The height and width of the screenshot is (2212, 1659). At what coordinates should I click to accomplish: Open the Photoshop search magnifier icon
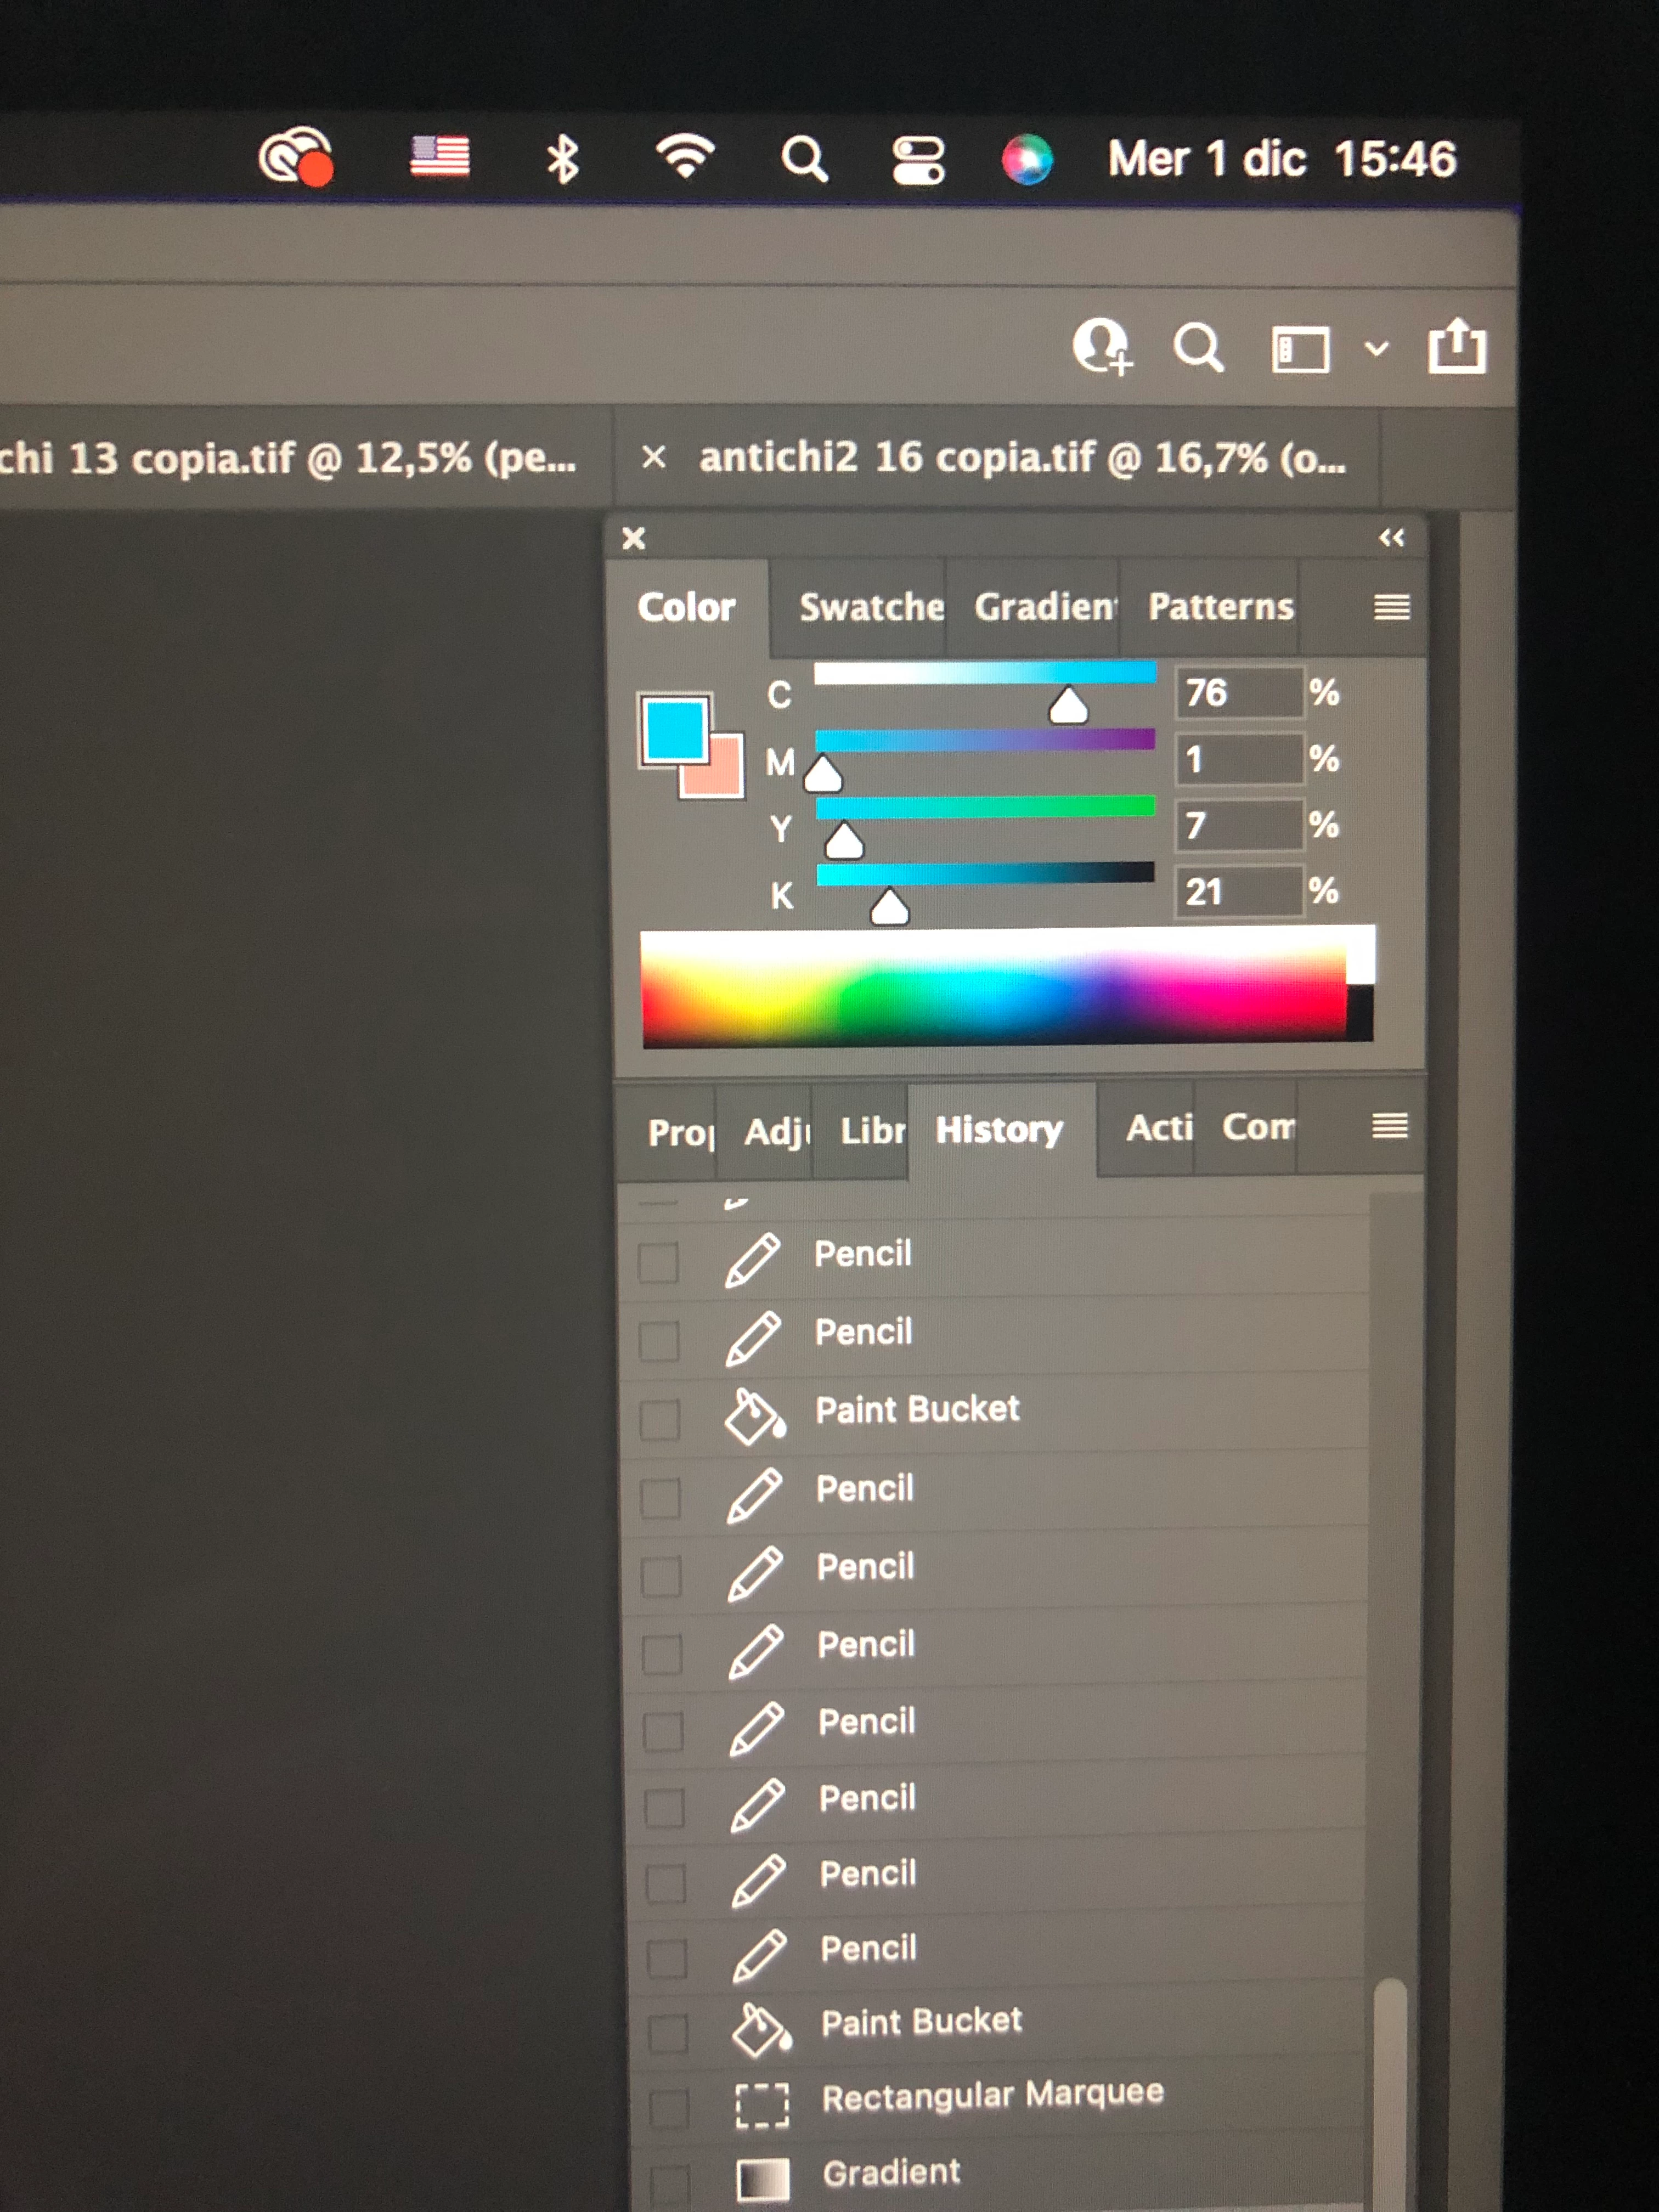(x=1198, y=348)
